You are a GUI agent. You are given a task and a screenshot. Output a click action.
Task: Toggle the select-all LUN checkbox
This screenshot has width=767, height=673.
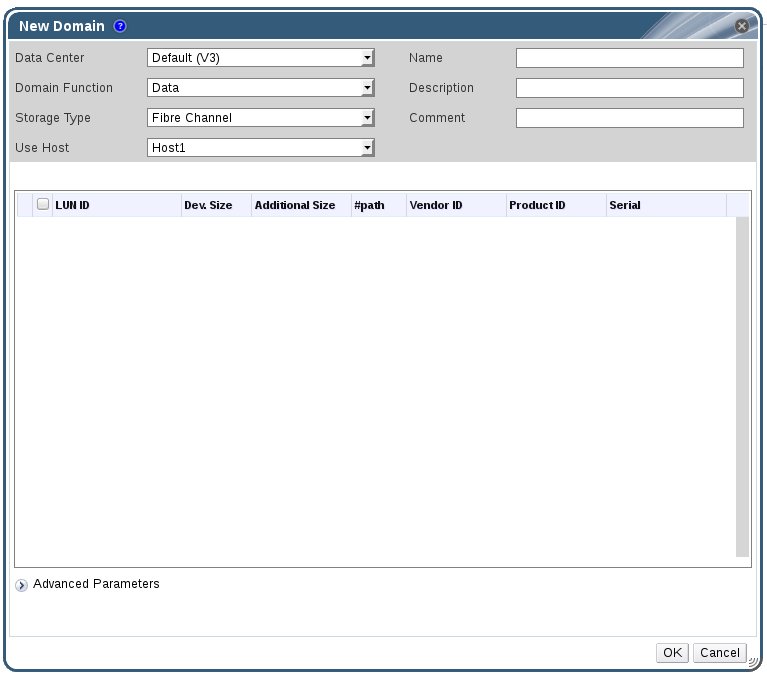click(43, 204)
